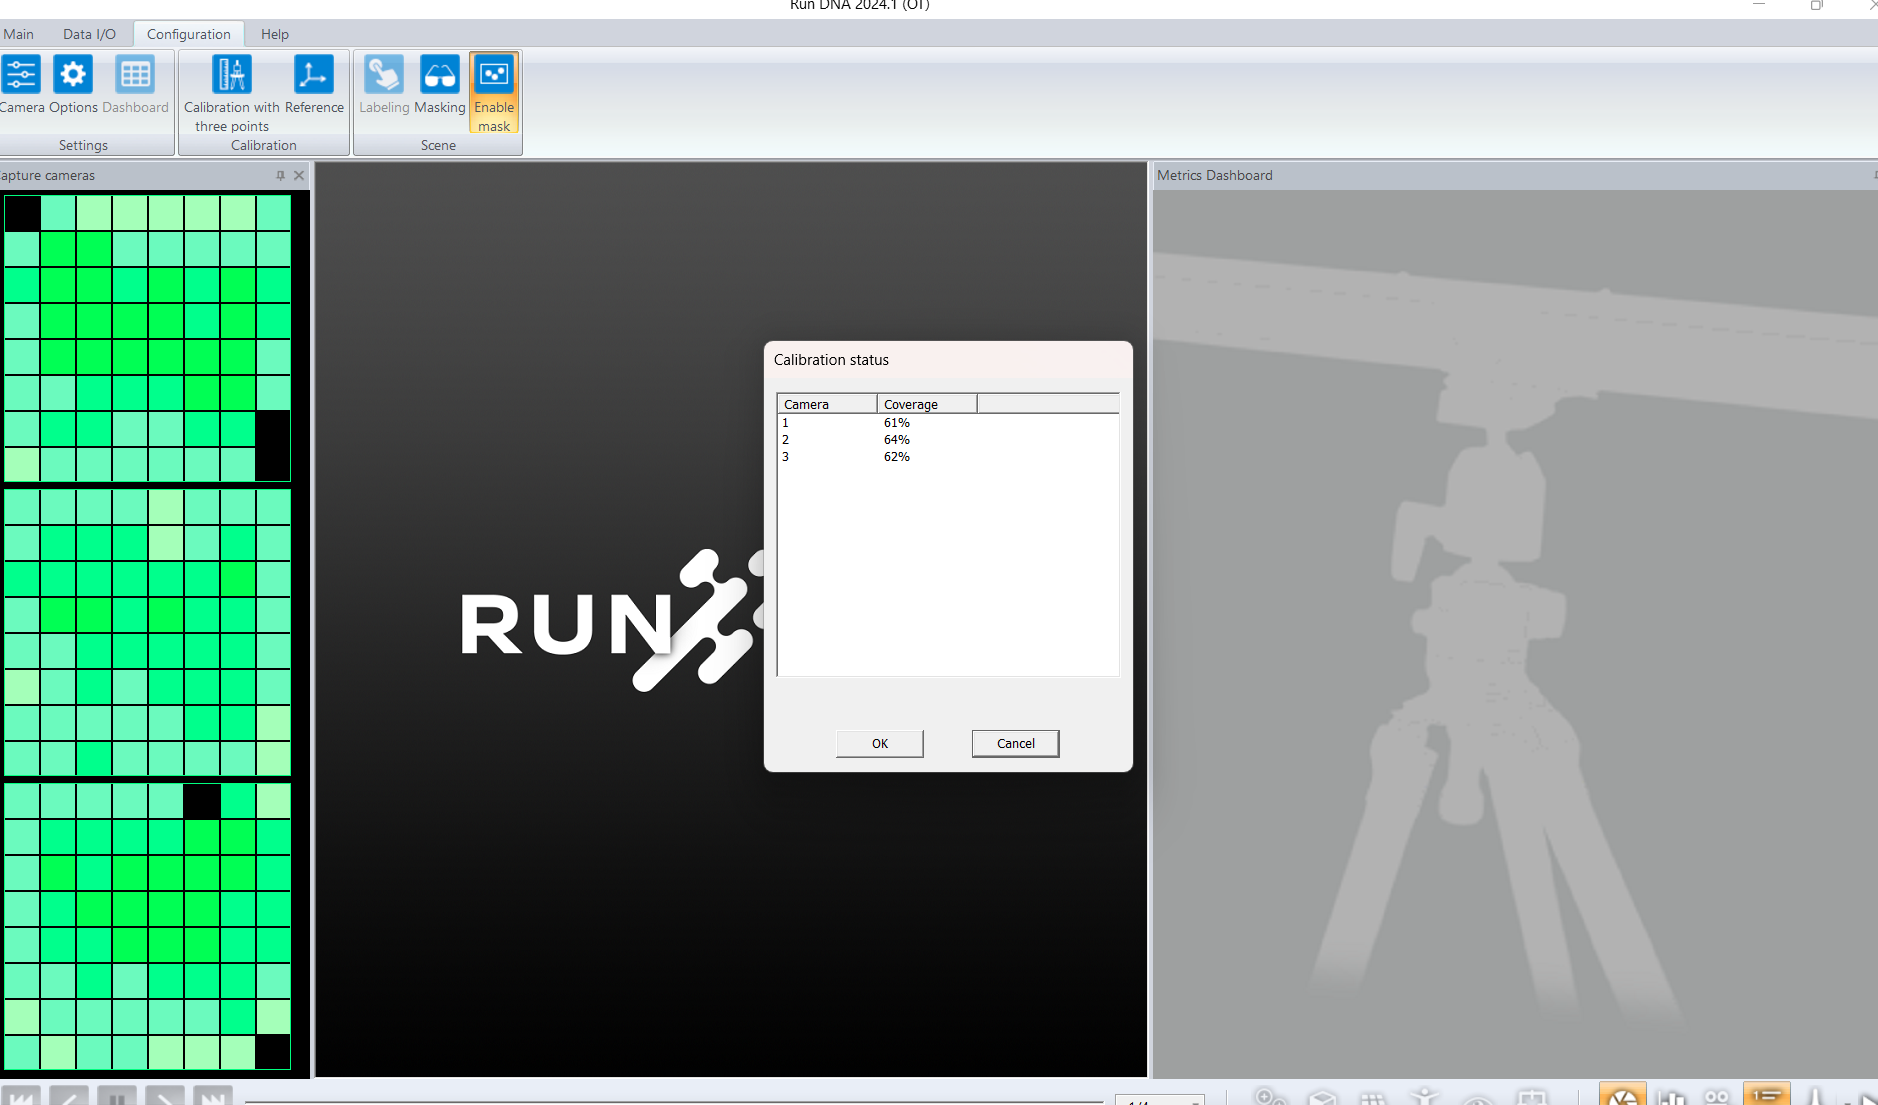Sort by the Camera column header
The height and width of the screenshot is (1105, 1878).
[827, 405]
